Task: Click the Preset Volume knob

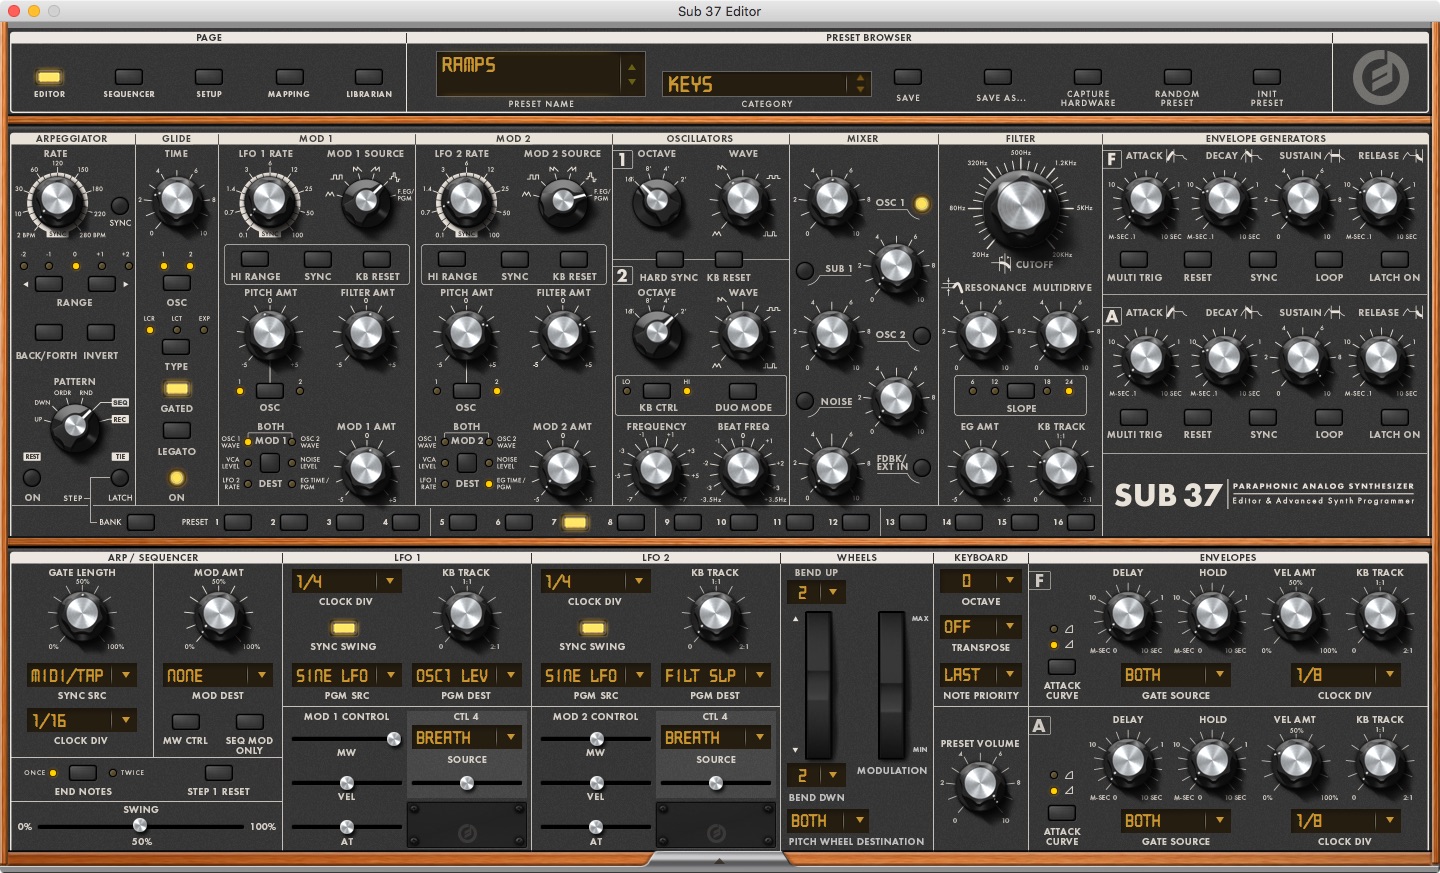Action: (980, 783)
